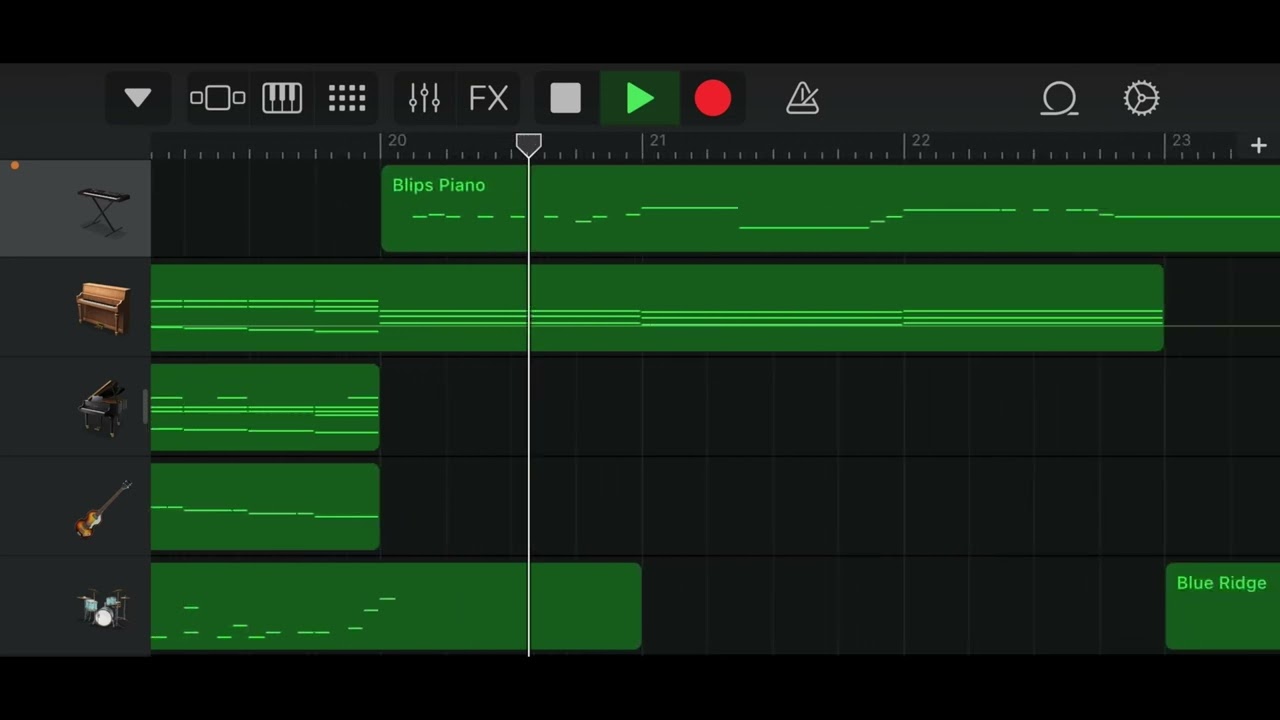Start recording with the red button
The height and width of the screenshot is (720, 1280).
(x=713, y=98)
